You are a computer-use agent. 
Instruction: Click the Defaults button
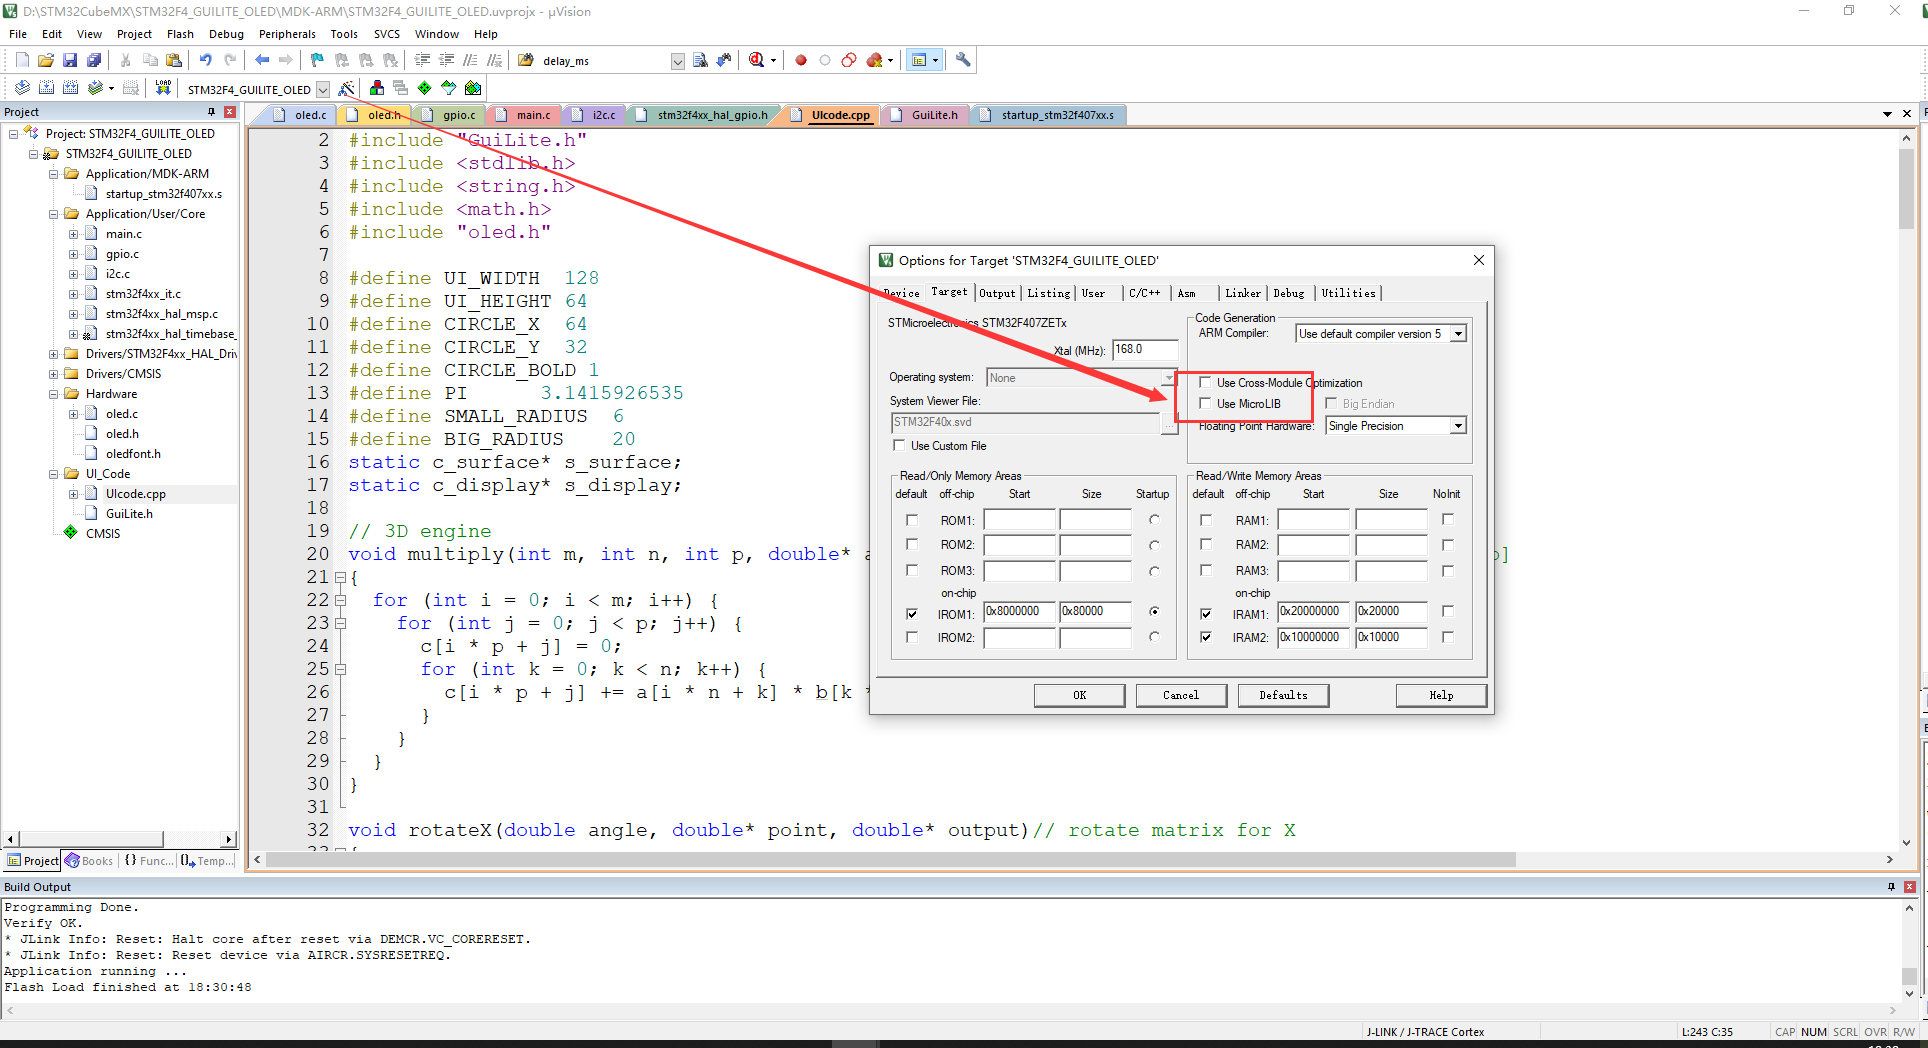(1283, 694)
